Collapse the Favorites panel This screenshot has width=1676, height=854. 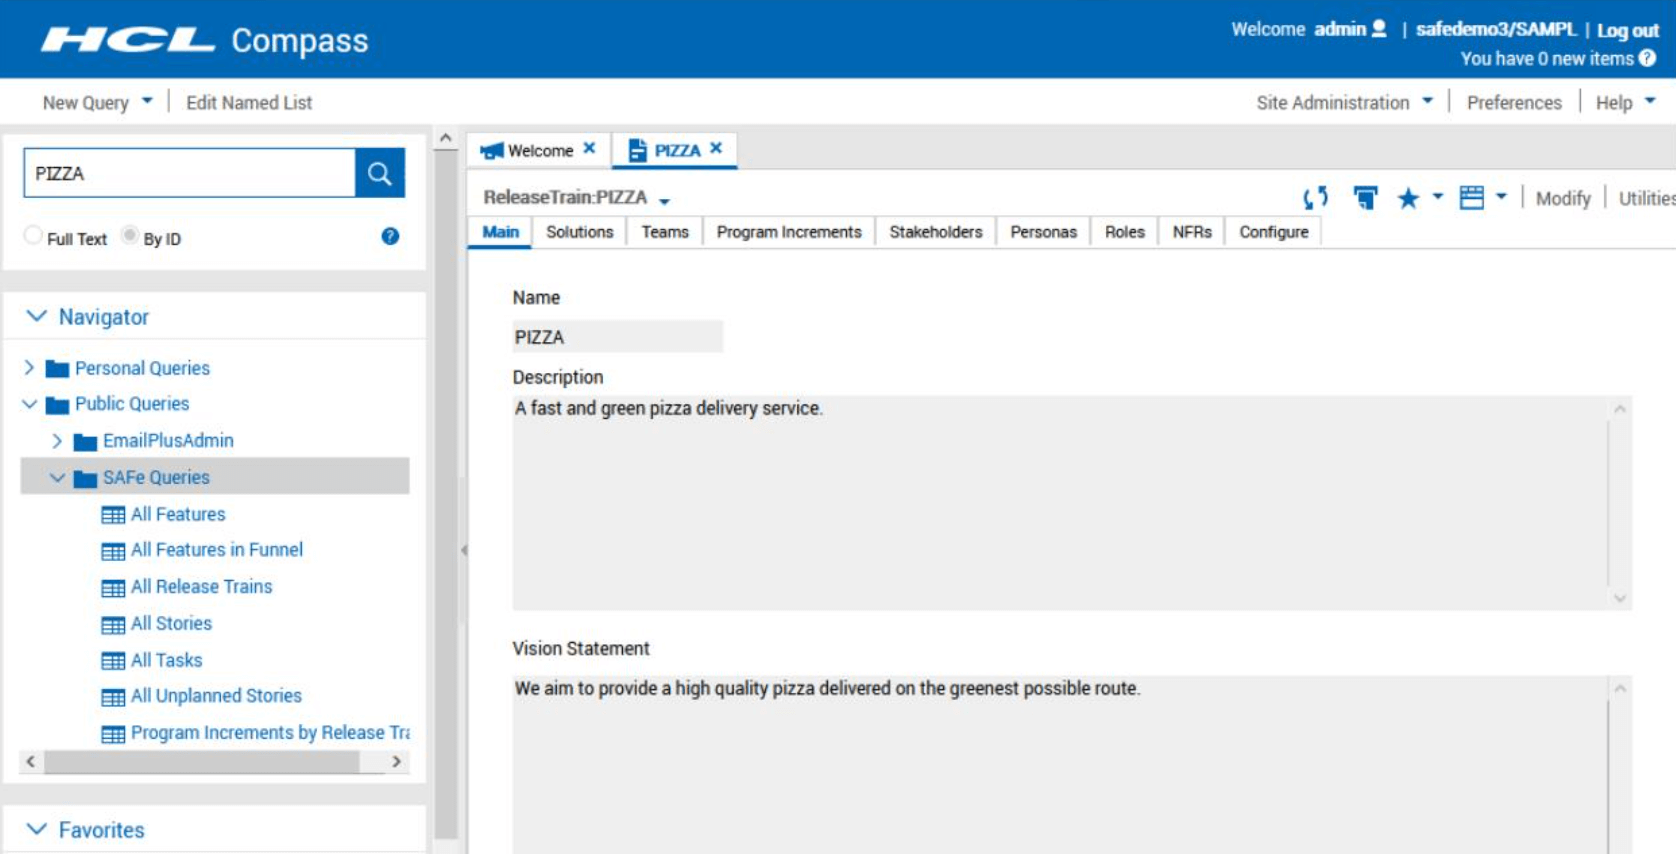(x=37, y=829)
